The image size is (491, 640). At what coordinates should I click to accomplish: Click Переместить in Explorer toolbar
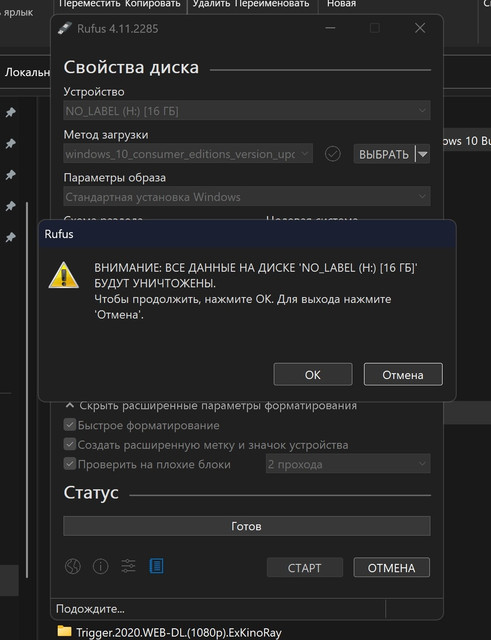[89, 4]
